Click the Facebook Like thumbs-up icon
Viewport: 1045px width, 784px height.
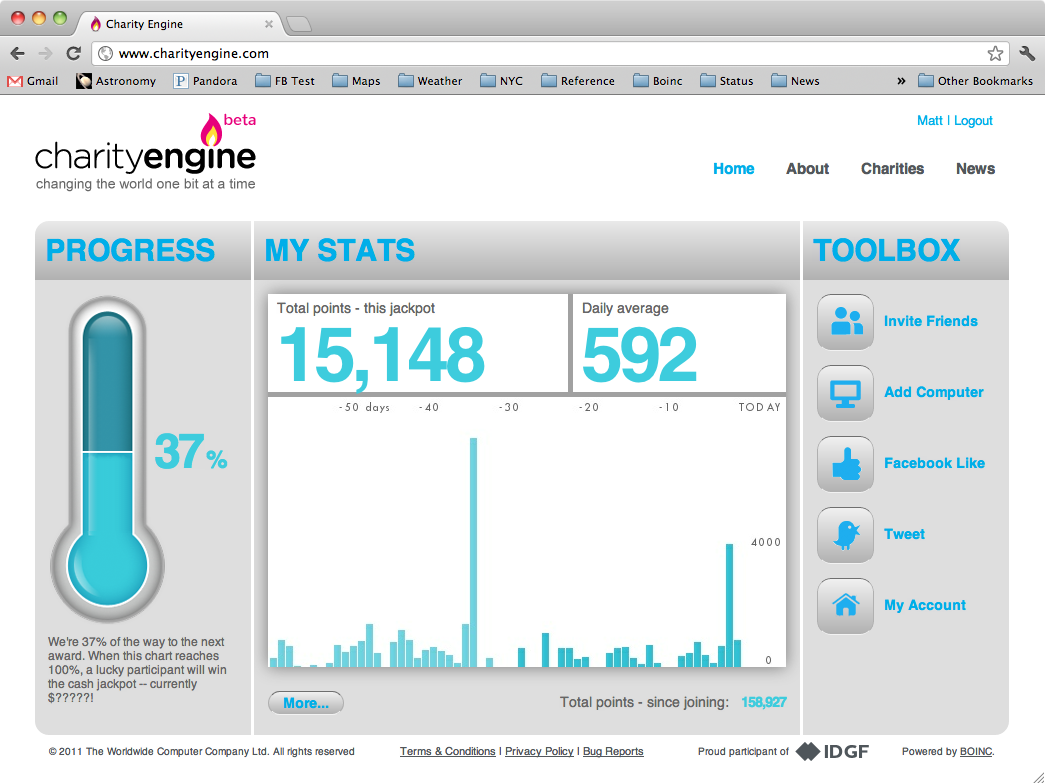(845, 464)
